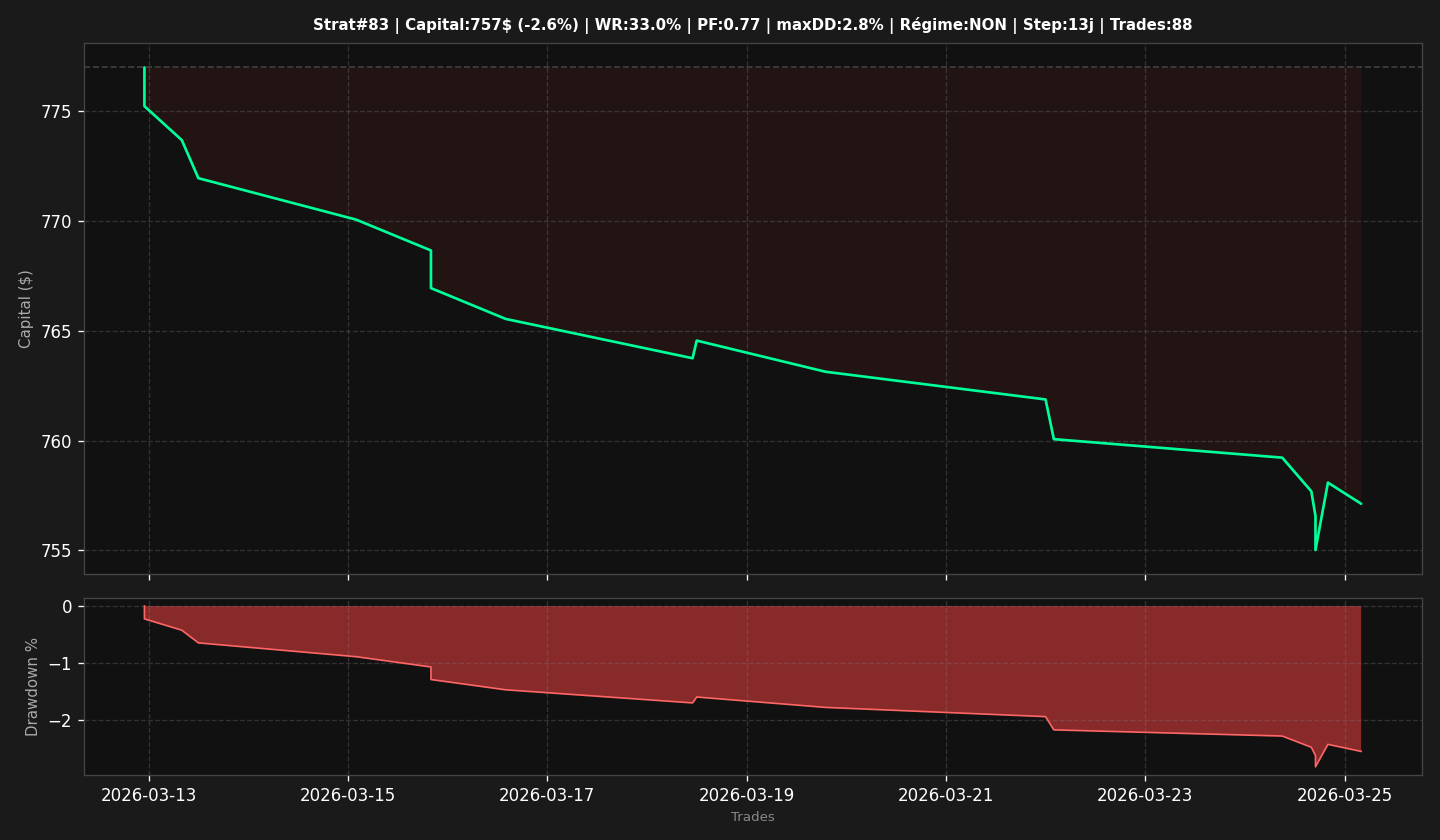Click the "Trades" x-axis label

pos(753,817)
